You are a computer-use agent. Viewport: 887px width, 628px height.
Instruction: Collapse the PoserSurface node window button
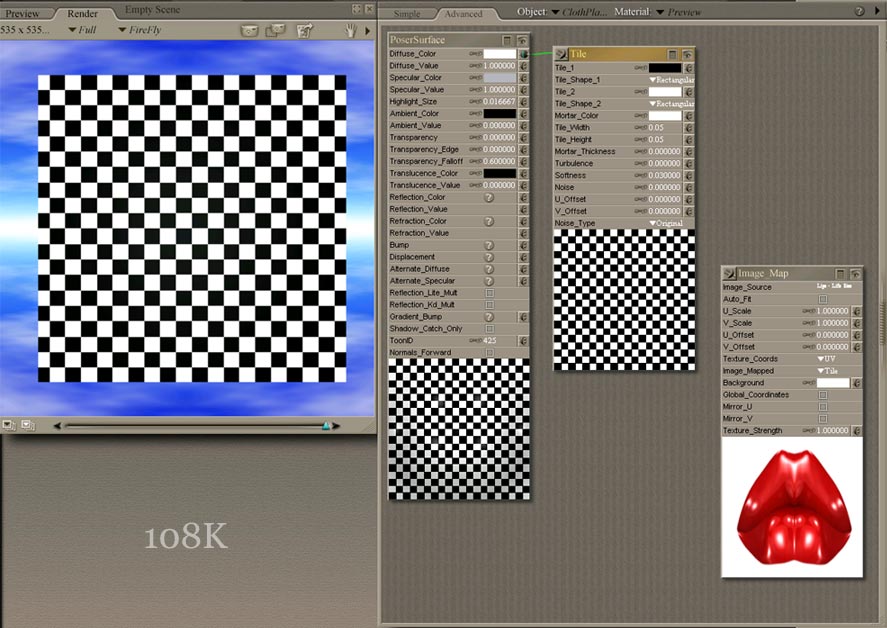507,40
